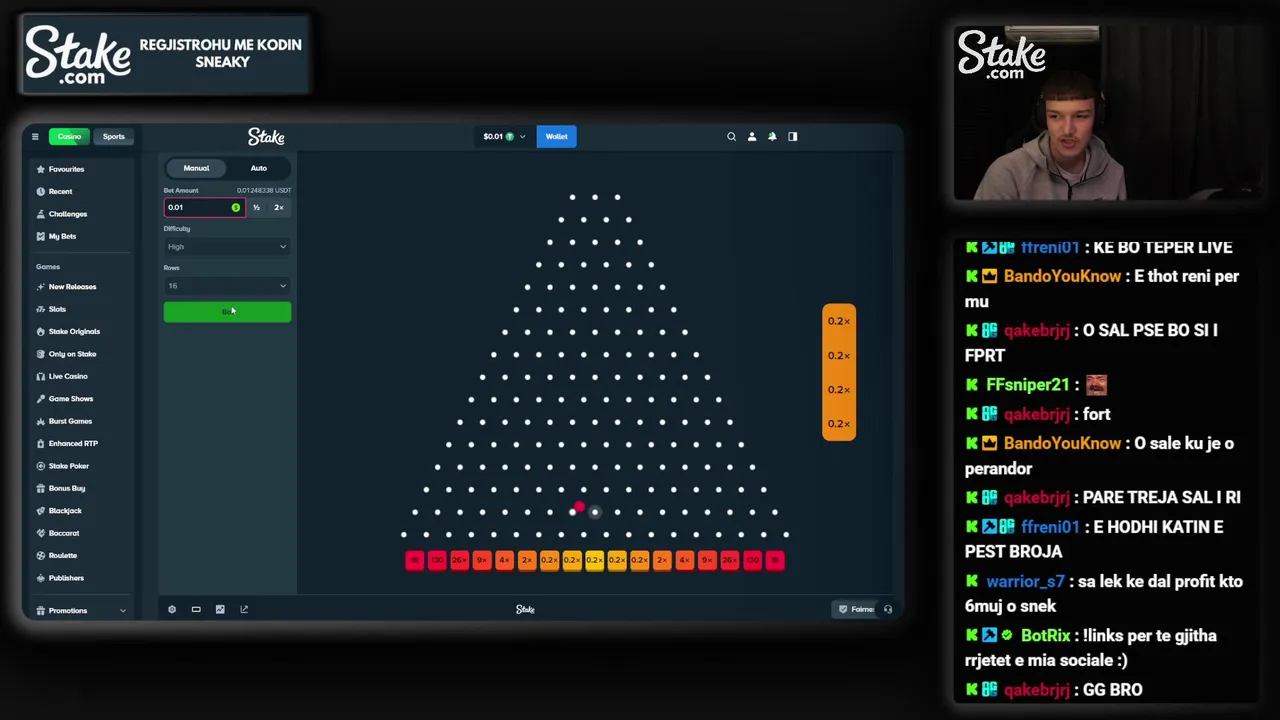Open the Difficulty dropdown
The image size is (1280, 720).
pos(227,247)
